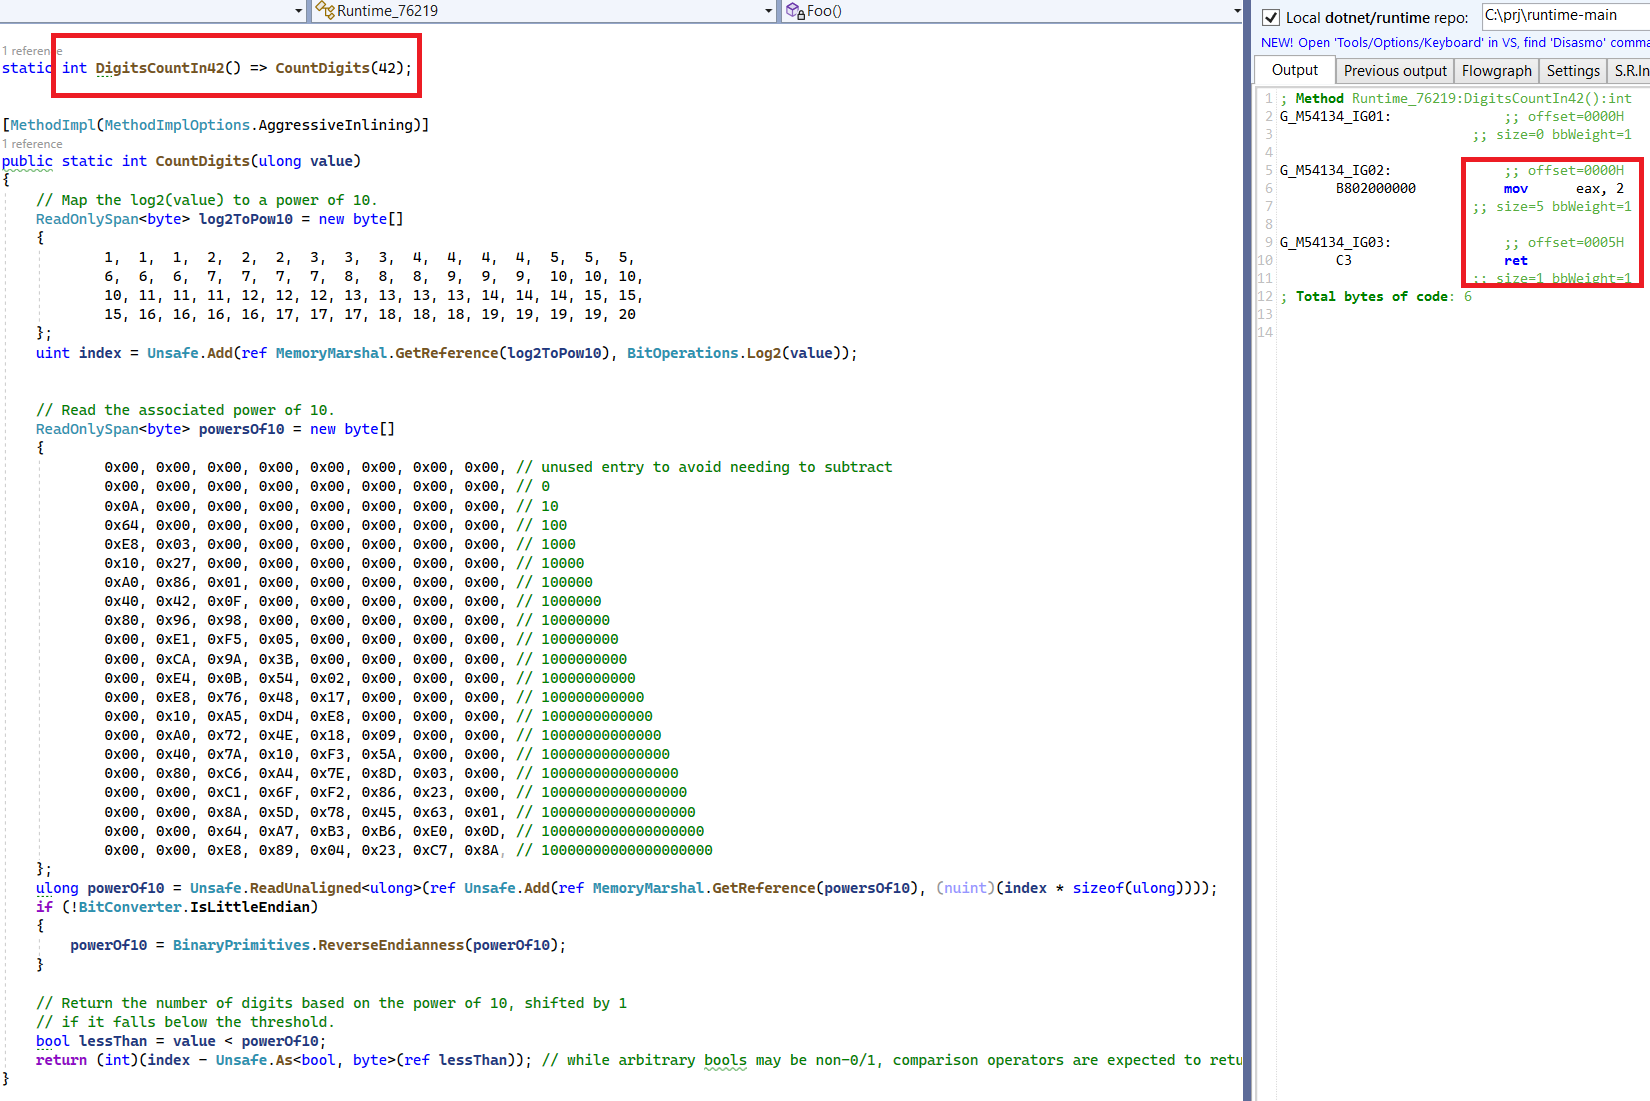This screenshot has width=1650, height=1101.
Task: Open the Flowgraph tab
Action: tap(1496, 71)
